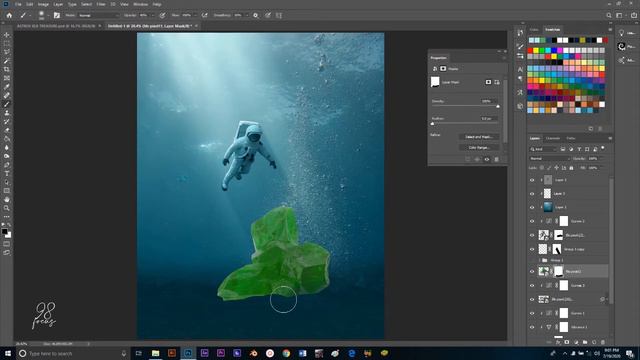Open layer blend mode Normal dropdown
This screenshot has width=640, height=360.
pos(549,158)
